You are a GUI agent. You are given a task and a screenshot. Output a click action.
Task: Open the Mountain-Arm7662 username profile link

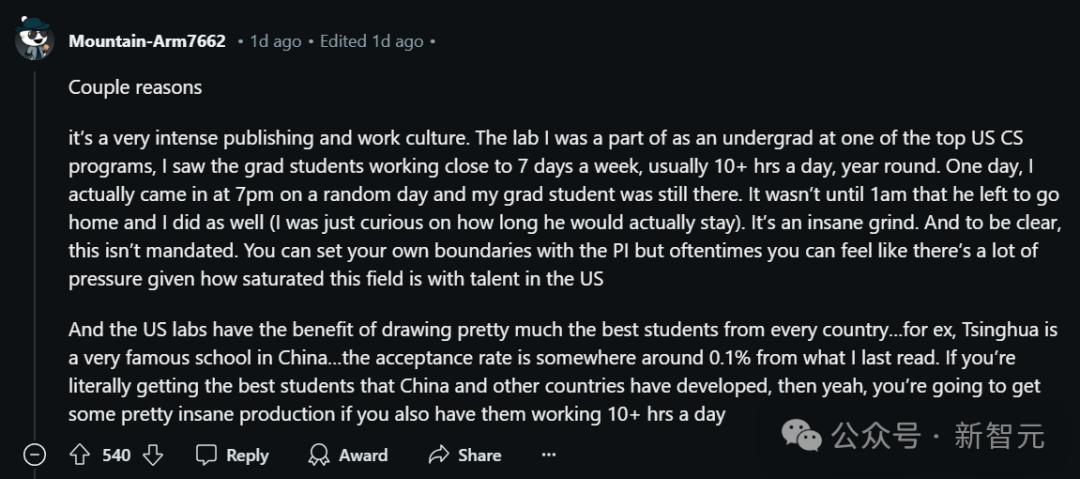pyautogui.click(x=147, y=41)
